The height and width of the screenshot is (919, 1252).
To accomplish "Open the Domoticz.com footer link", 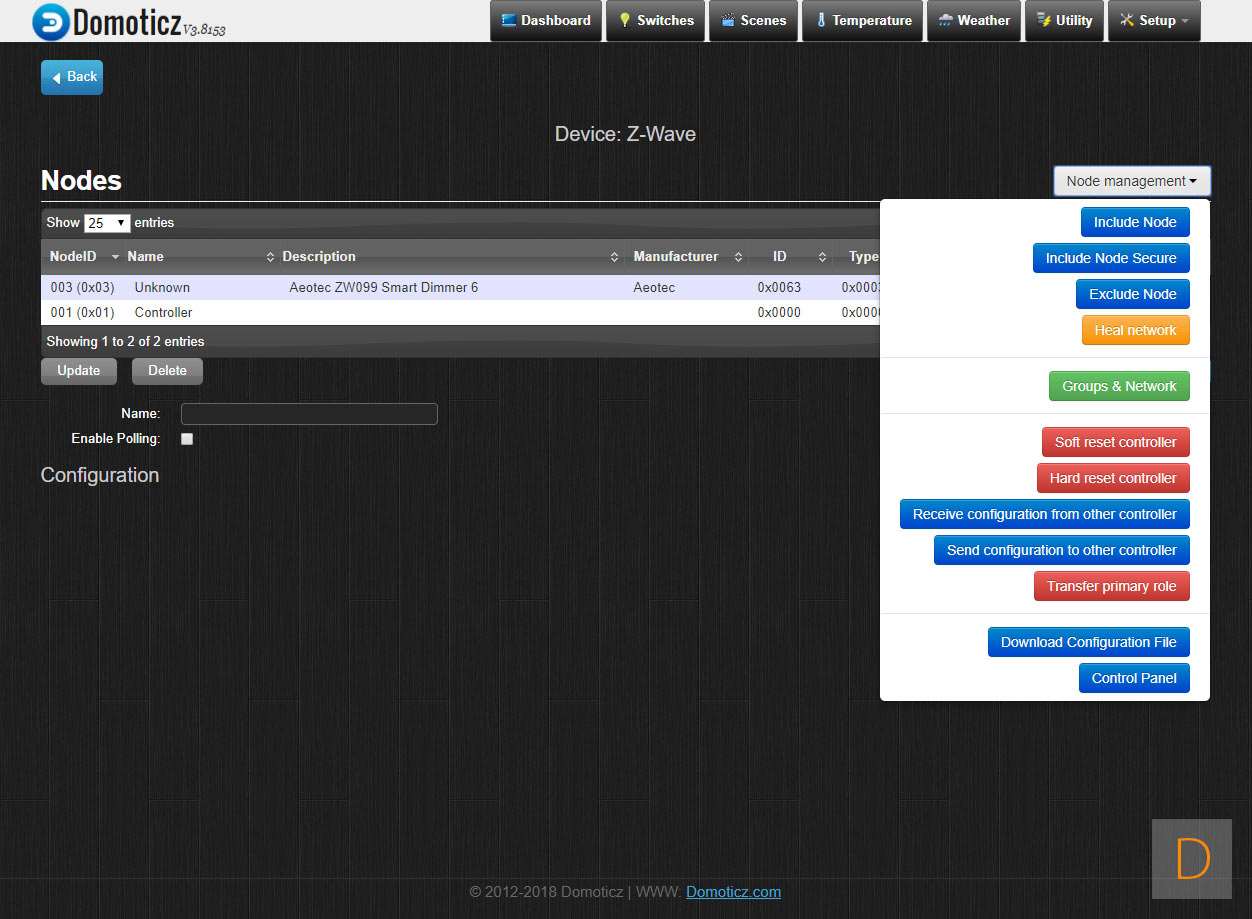I will [x=733, y=892].
